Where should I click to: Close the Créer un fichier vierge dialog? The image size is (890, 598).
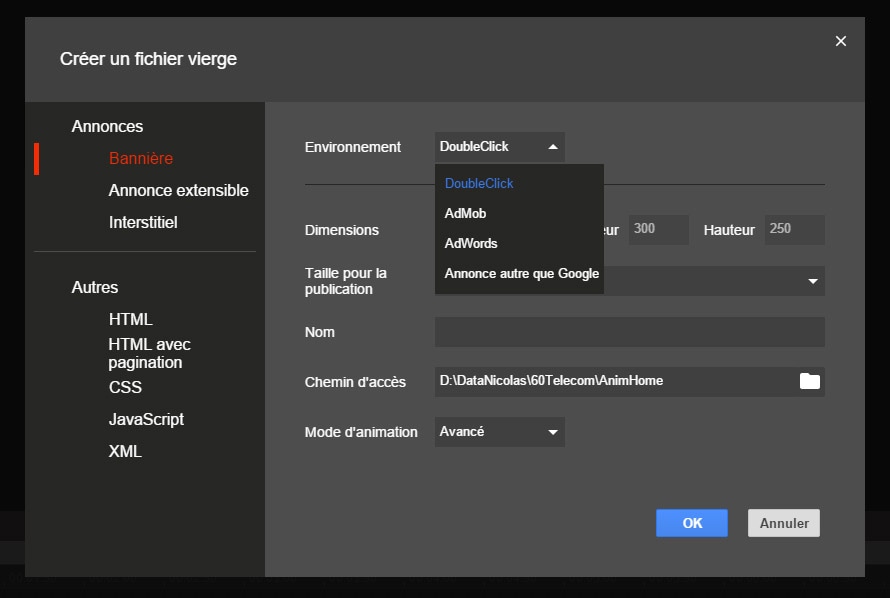pyautogui.click(x=841, y=41)
